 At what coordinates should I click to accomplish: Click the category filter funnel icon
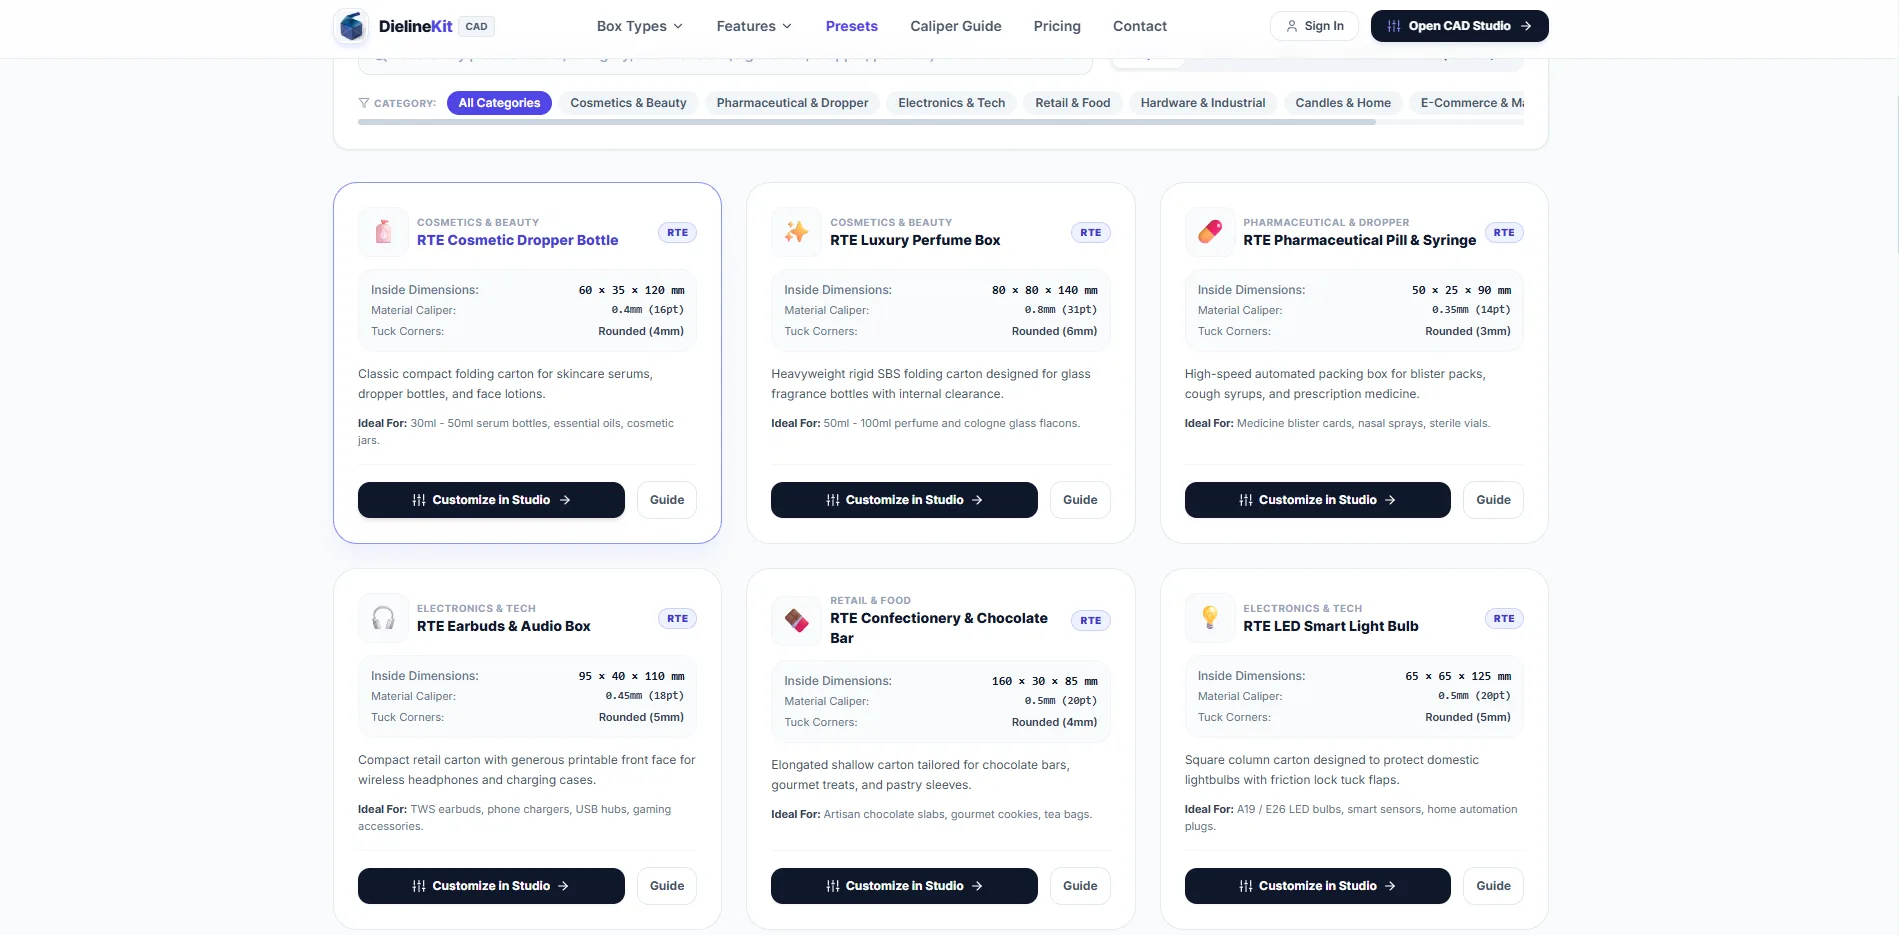click(x=364, y=103)
